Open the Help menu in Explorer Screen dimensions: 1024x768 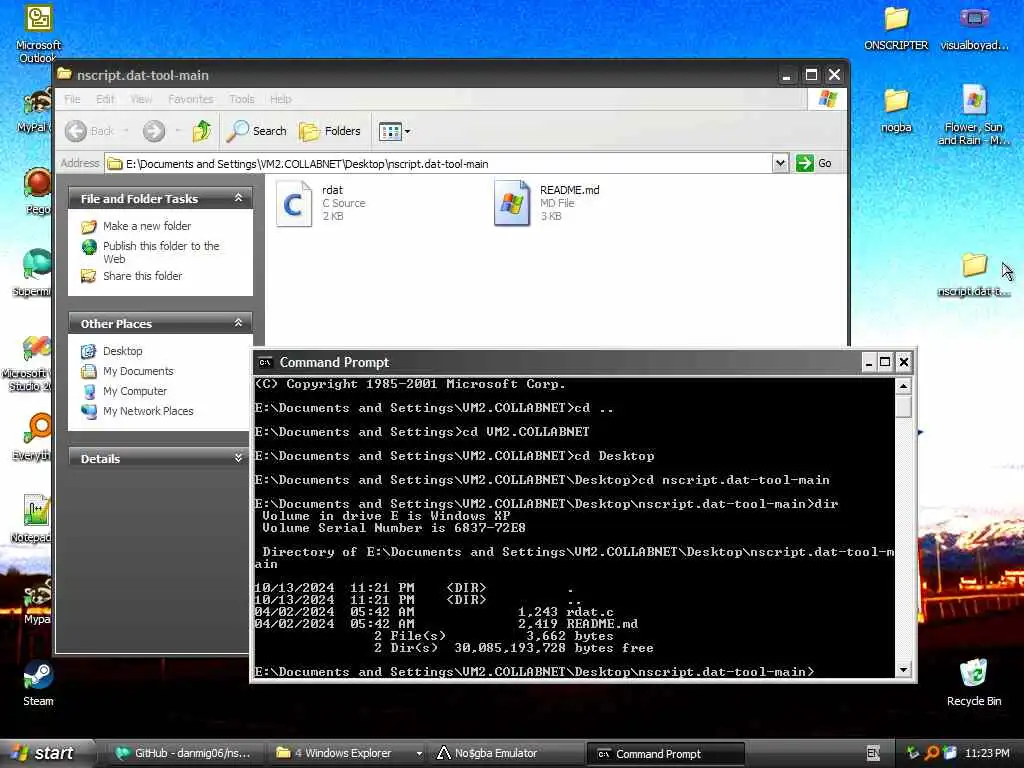[x=281, y=99]
